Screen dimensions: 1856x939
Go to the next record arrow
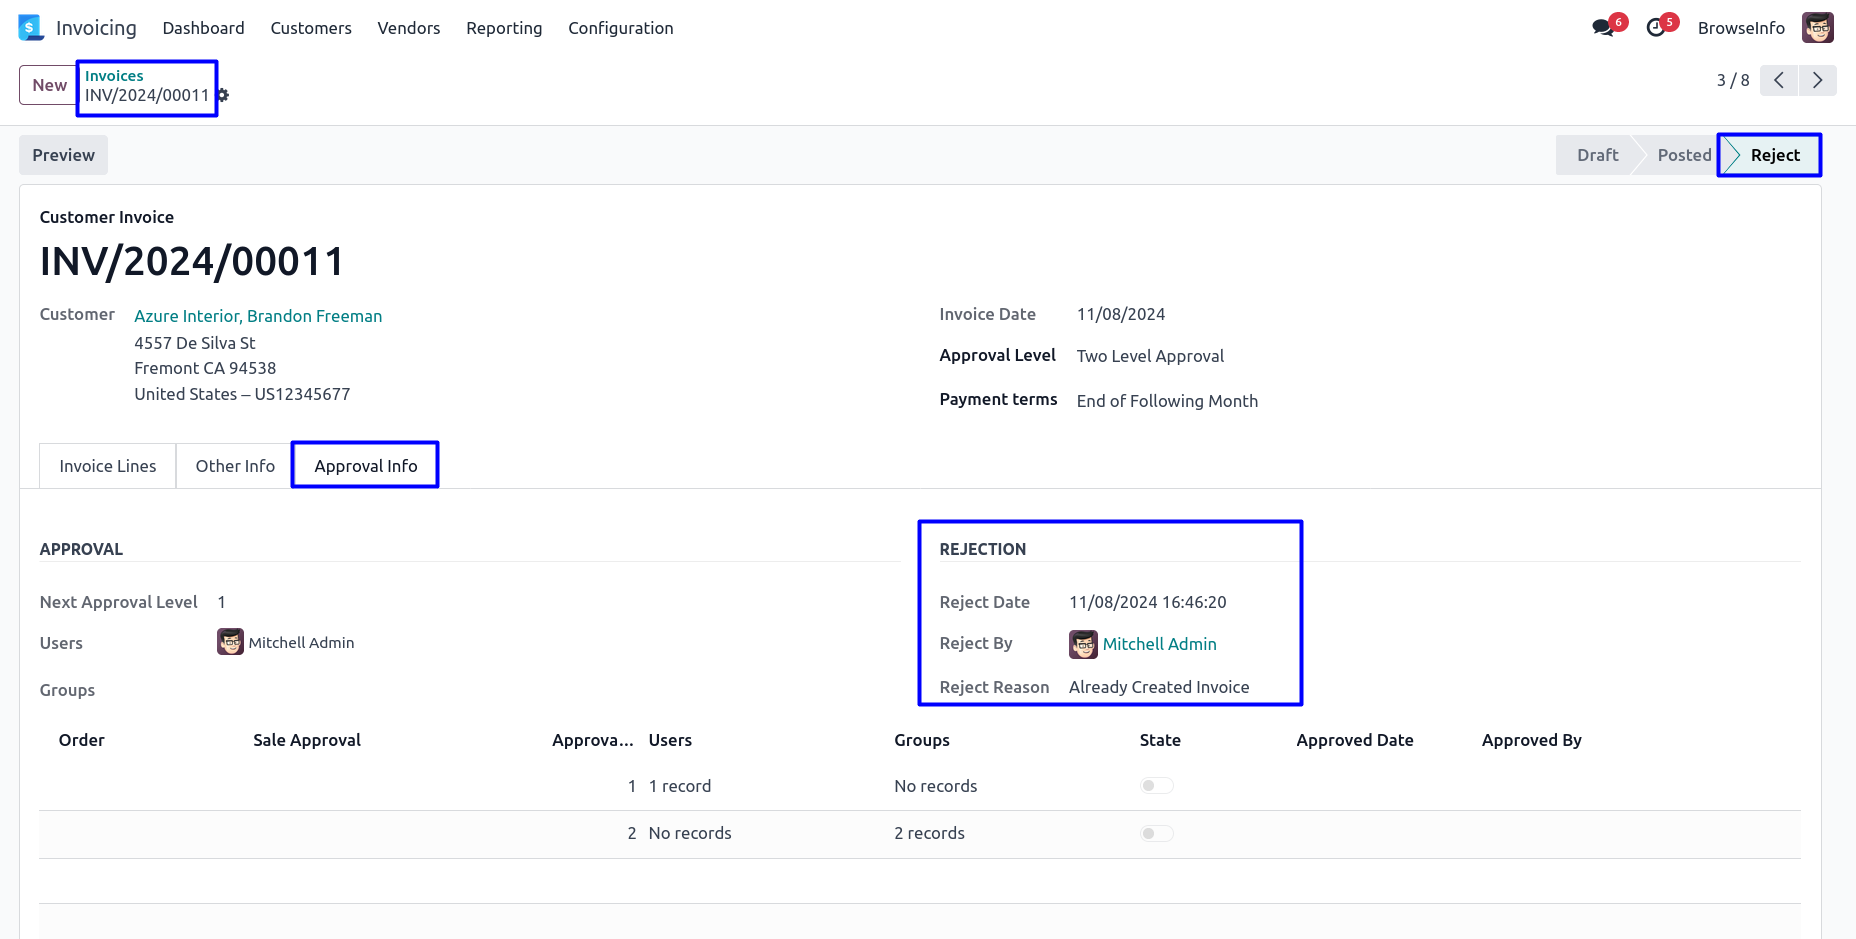1817,80
